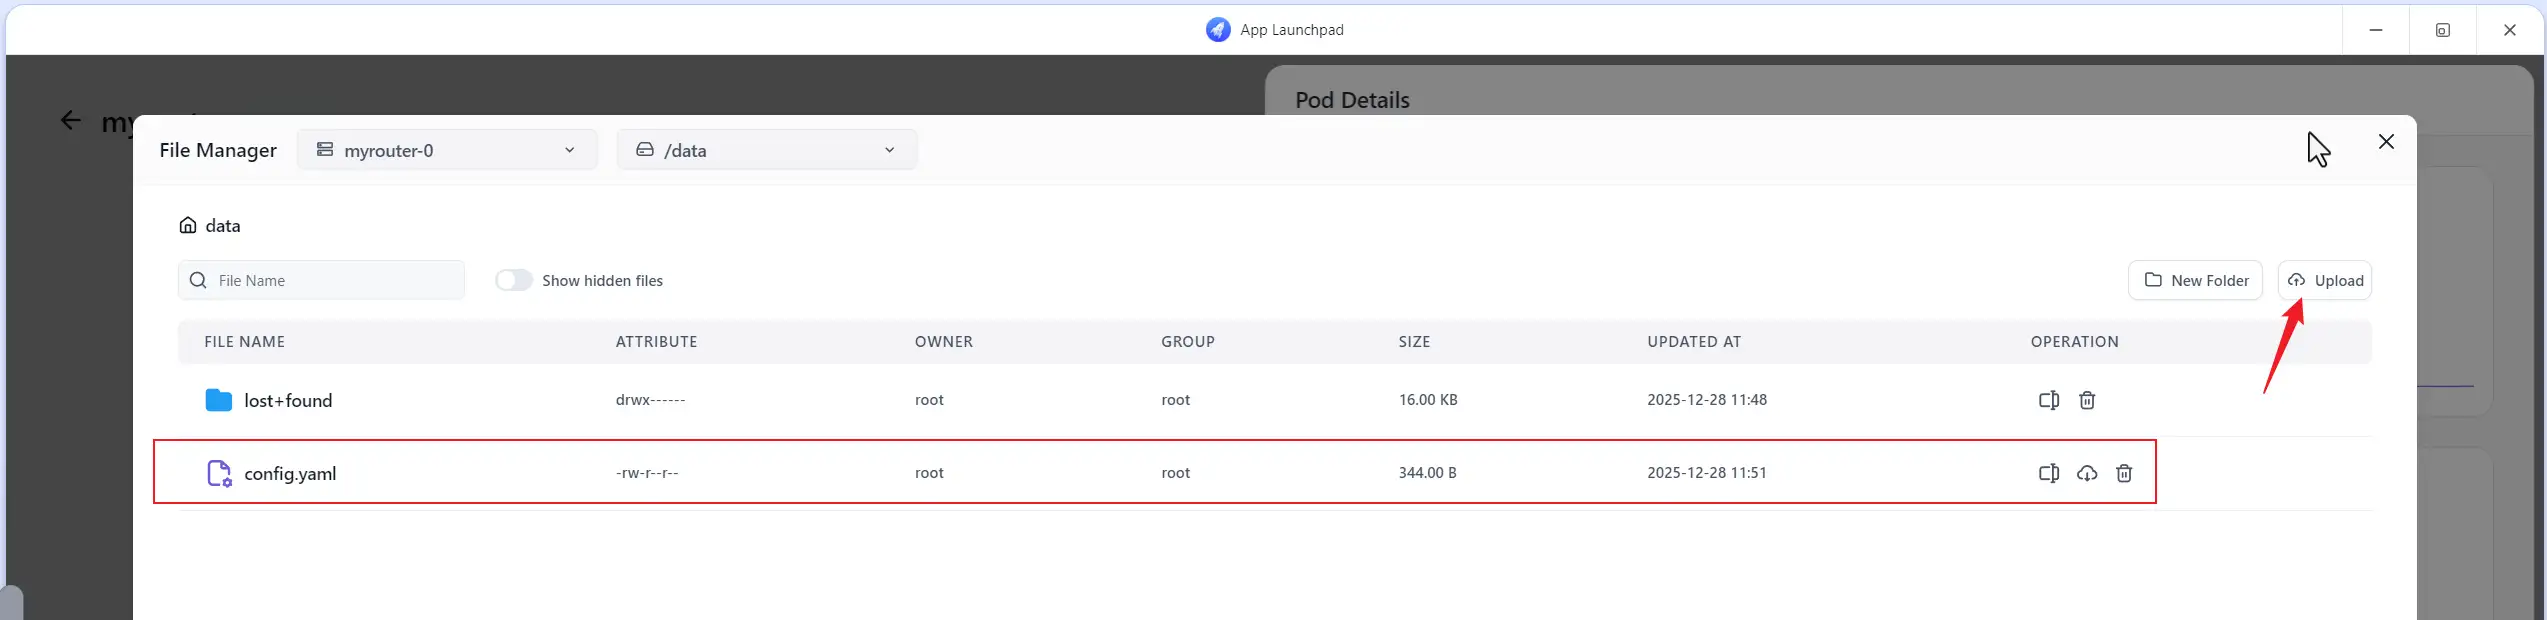Go back using the left arrow
This screenshot has width=2547, height=620.
[70, 121]
